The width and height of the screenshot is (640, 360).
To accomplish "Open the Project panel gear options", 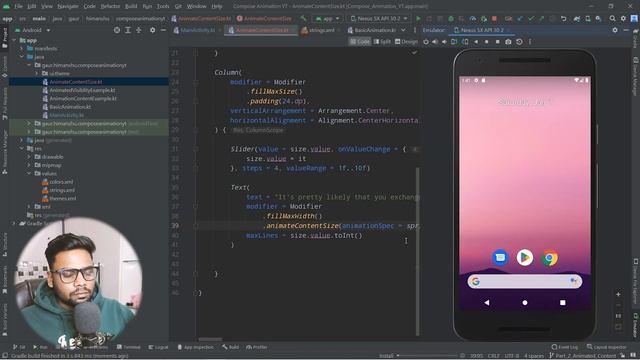I will point(152,30).
